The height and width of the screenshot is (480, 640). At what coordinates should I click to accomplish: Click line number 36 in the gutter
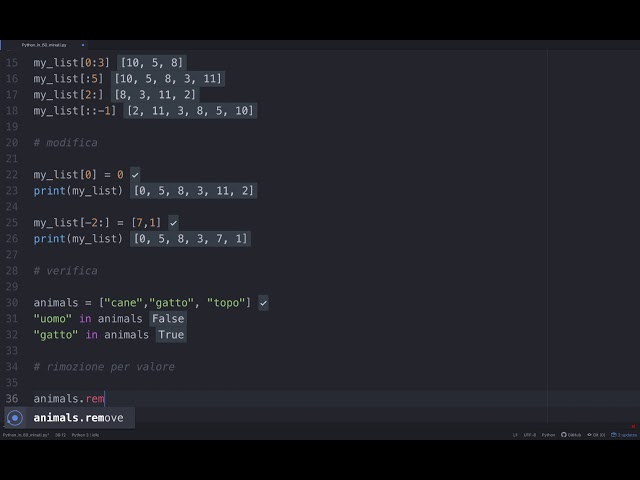click(x=12, y=399)
